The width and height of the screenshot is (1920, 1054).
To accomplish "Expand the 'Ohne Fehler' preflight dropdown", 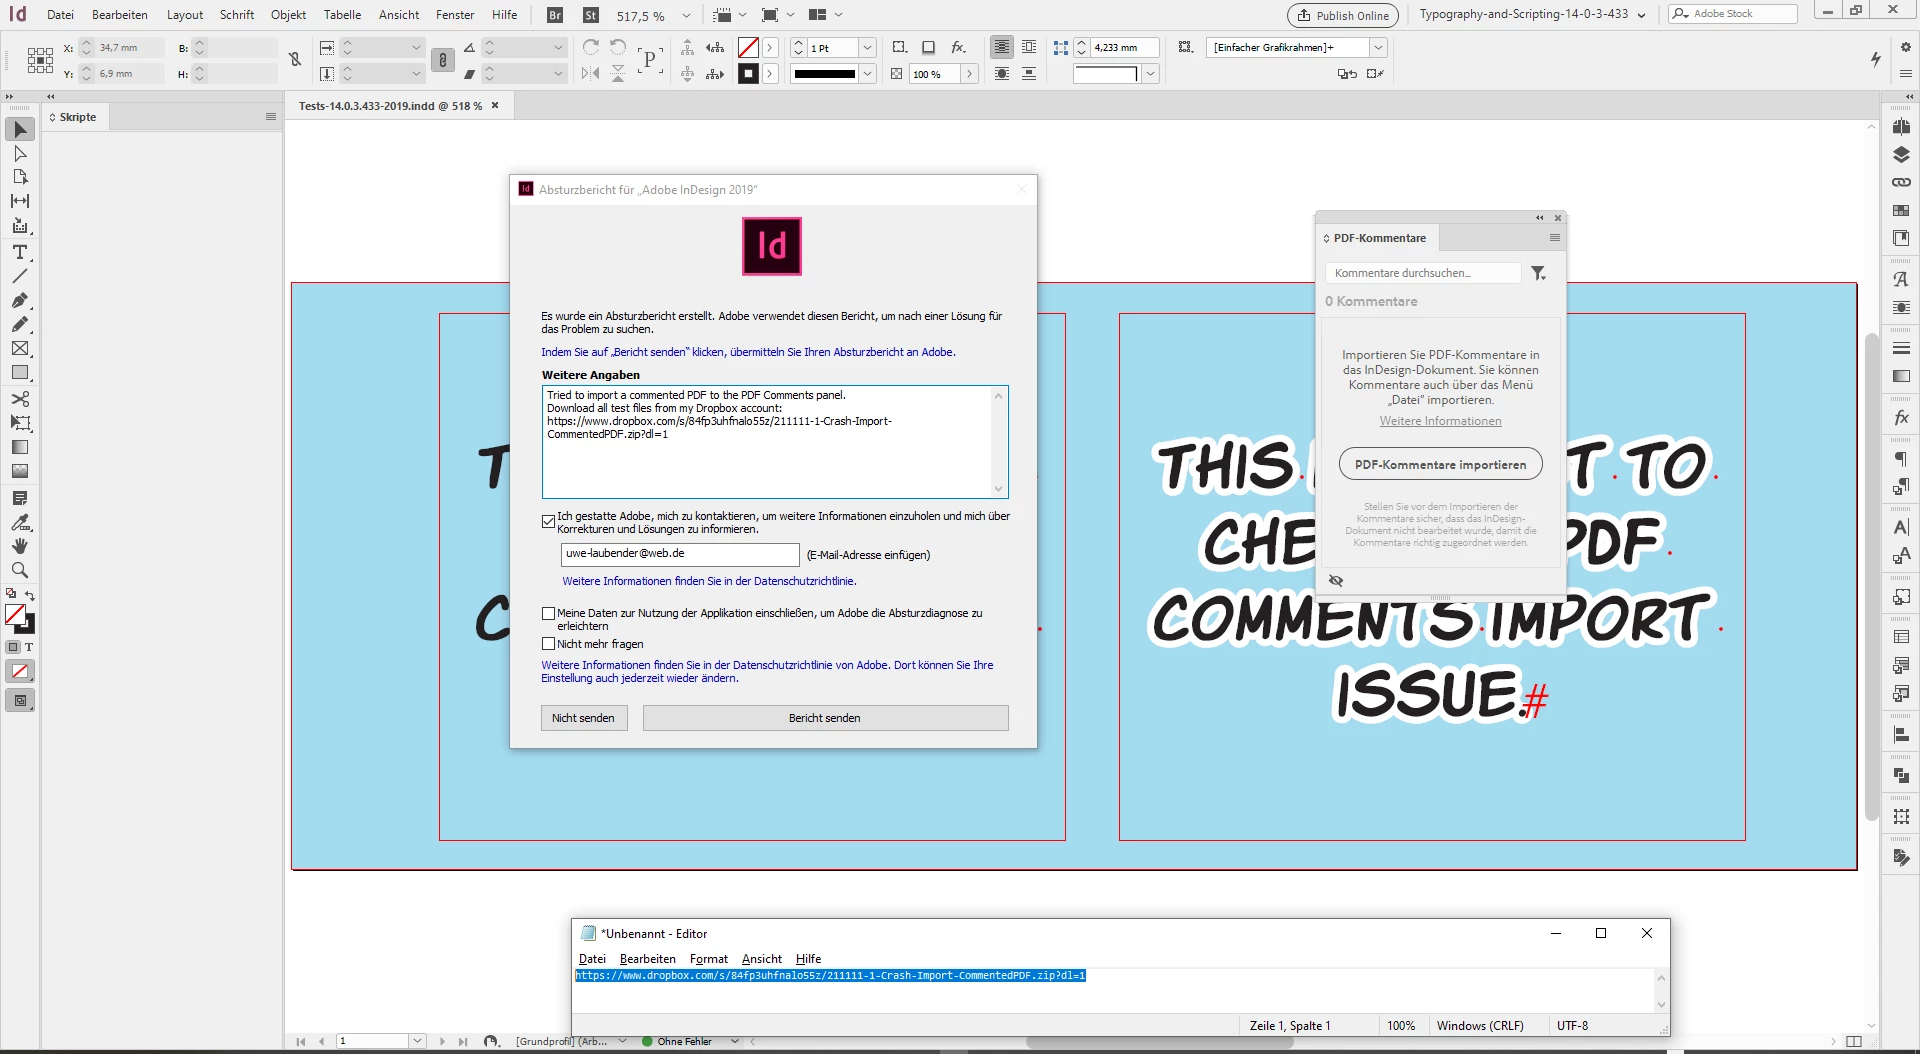I will (x=735, y=1041).
